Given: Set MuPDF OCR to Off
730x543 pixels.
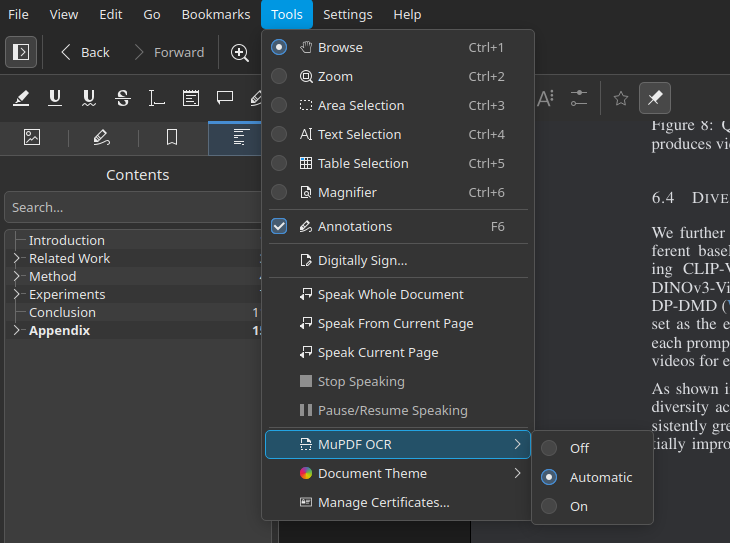Looking at the screenshot, I should point(592,448).
